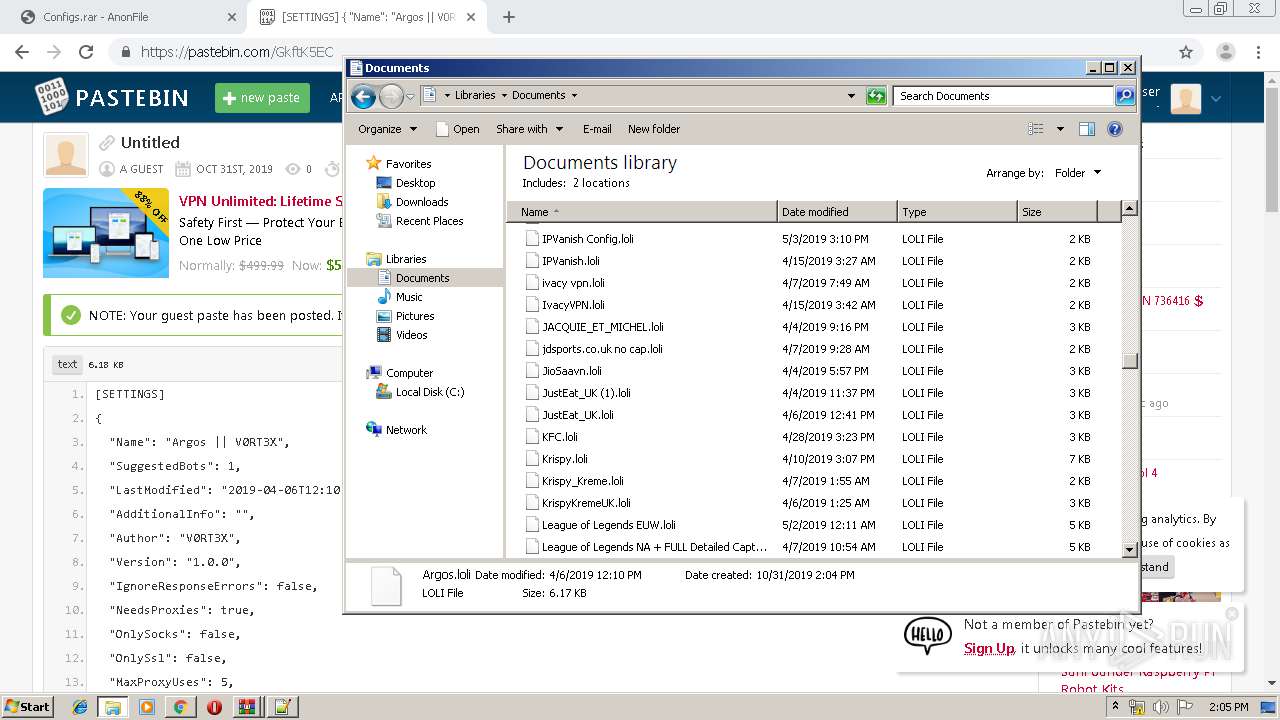Sort by the Type column header
Screen dimensions: 1280x720
coord(957,212)
